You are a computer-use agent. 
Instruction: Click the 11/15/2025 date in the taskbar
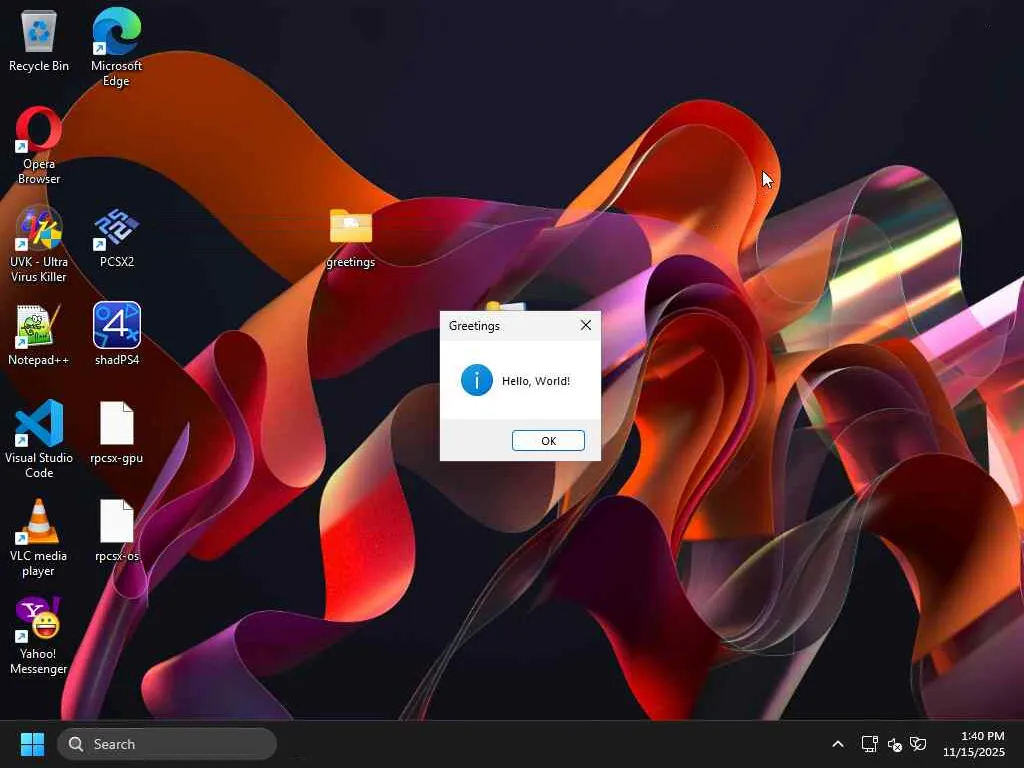click(x=974, y=752)
